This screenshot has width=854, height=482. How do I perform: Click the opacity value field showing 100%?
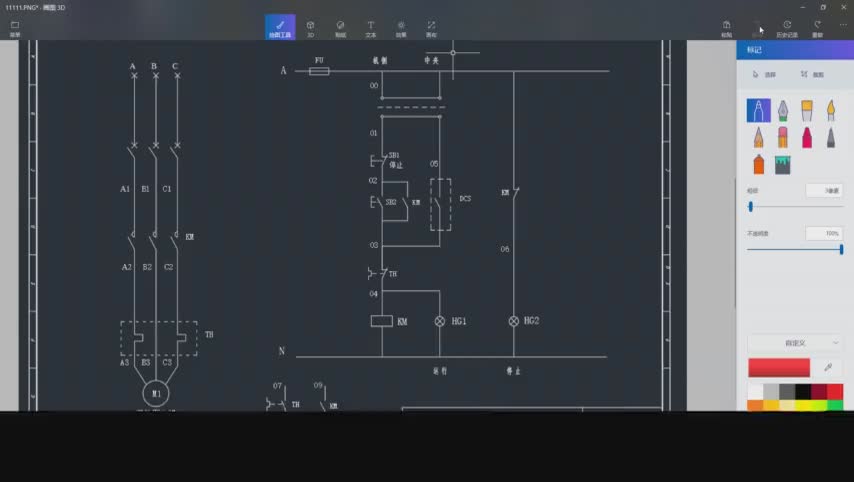824,233
